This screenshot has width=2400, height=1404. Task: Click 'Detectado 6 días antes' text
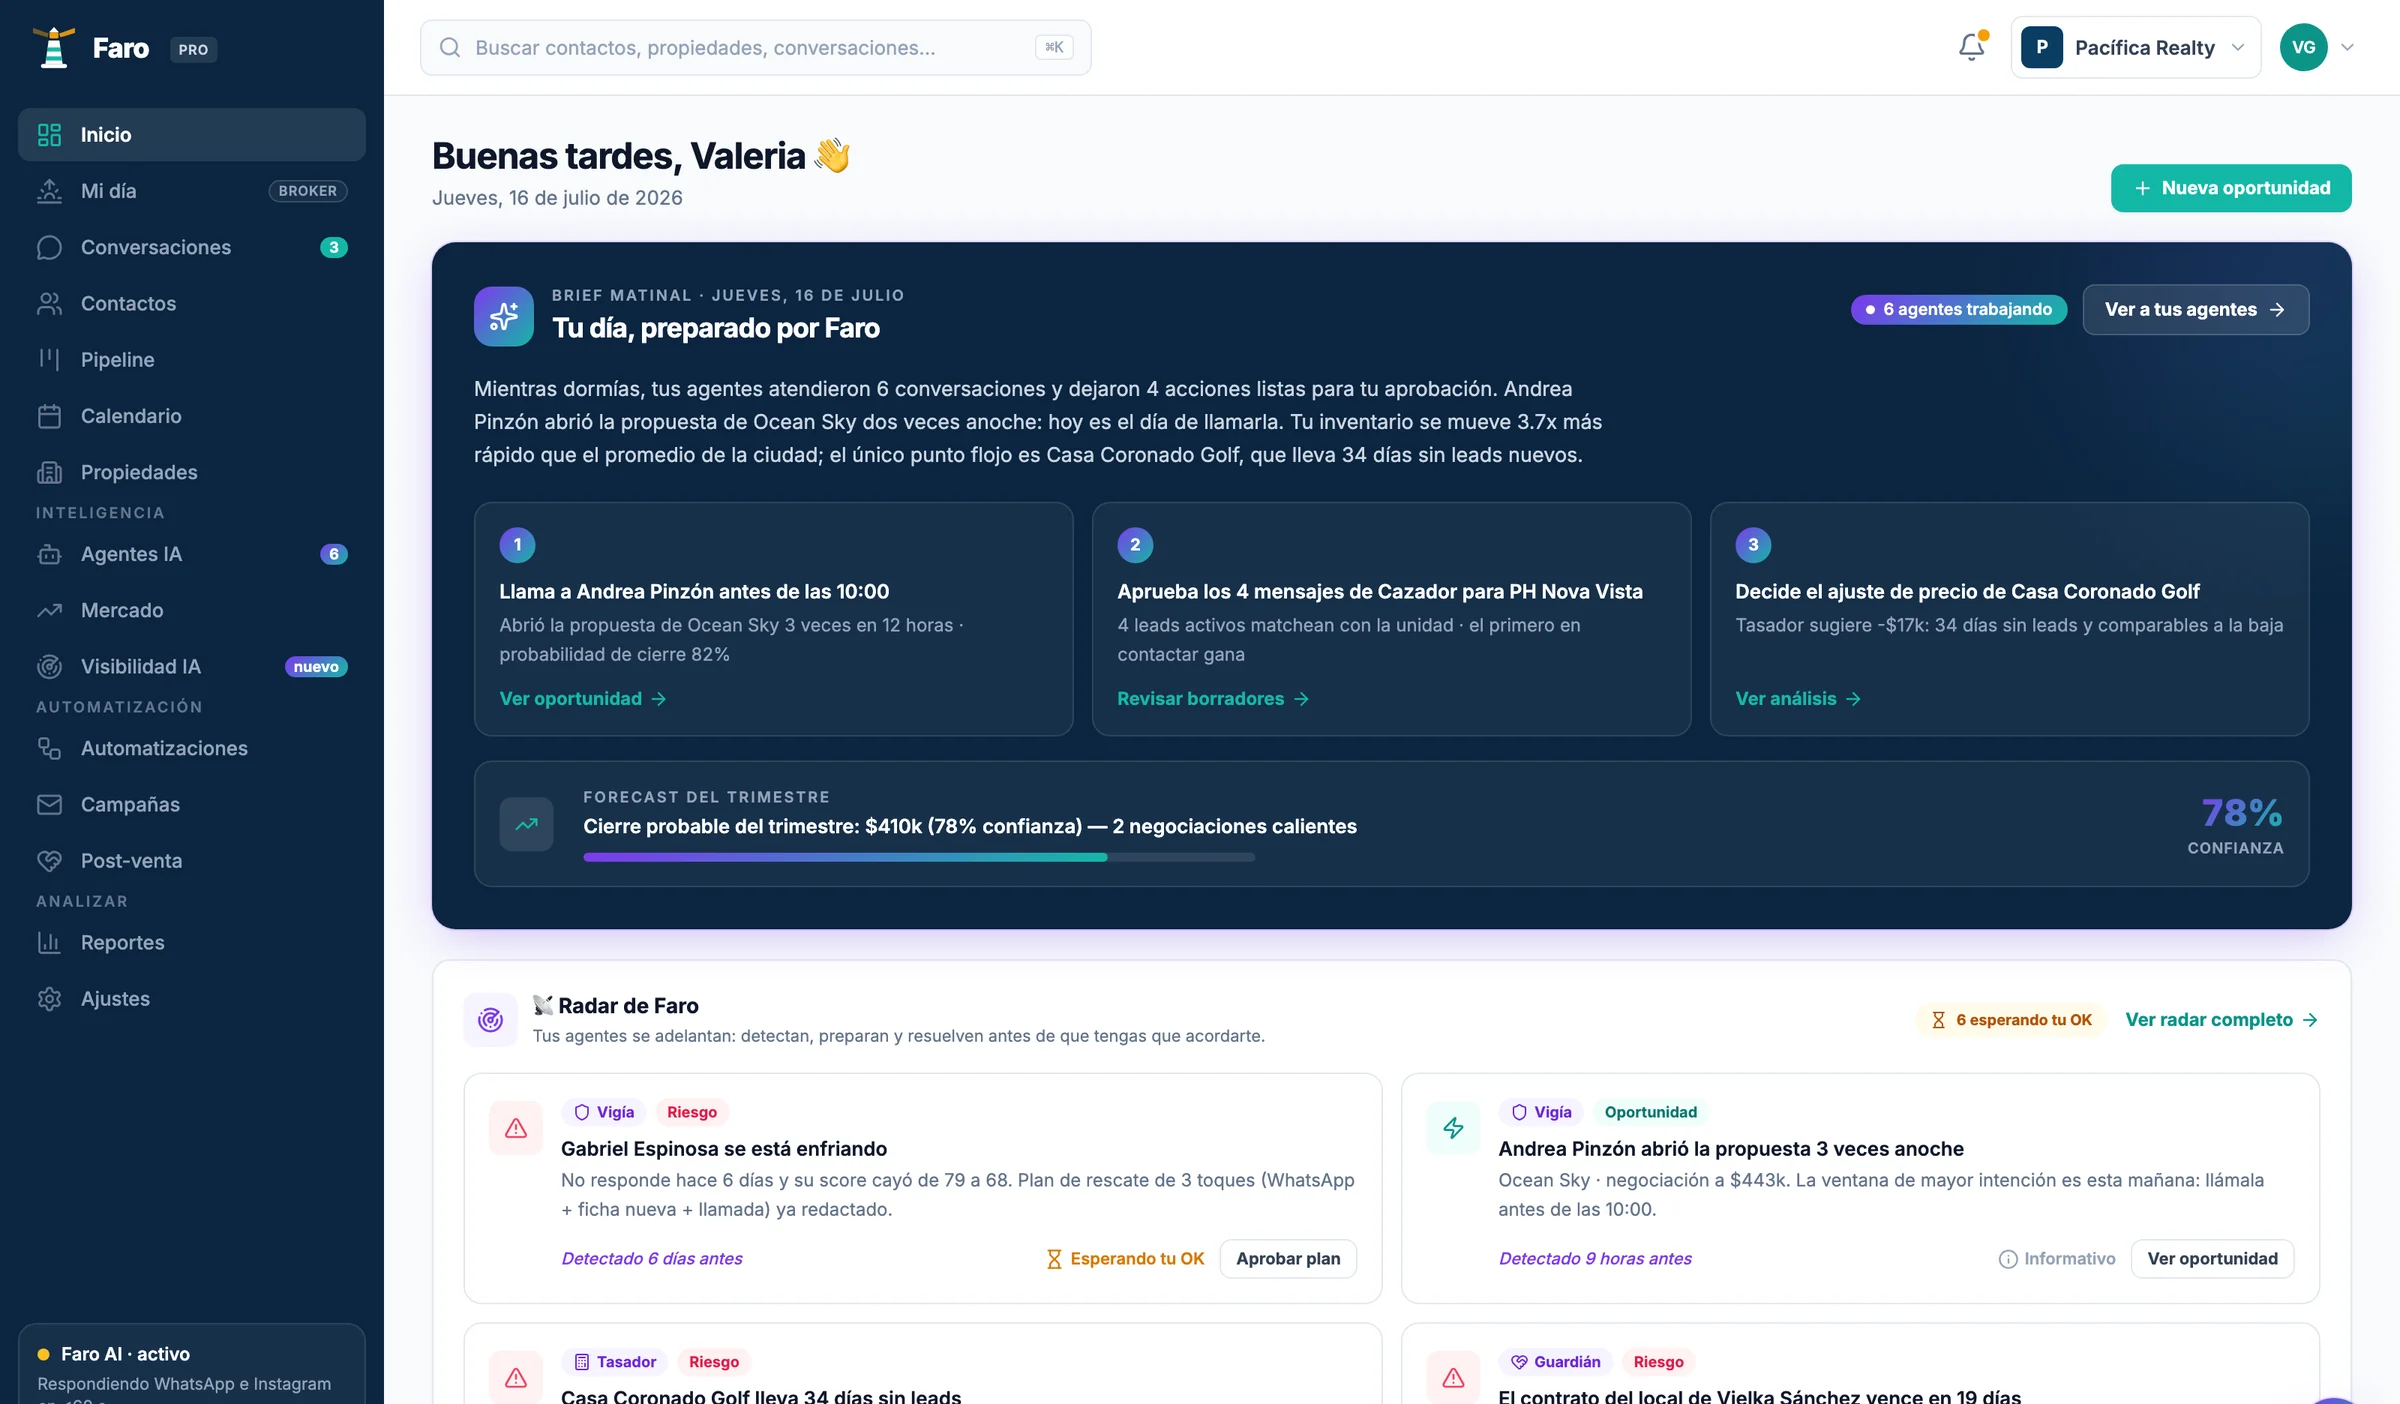click(652, 1259)
